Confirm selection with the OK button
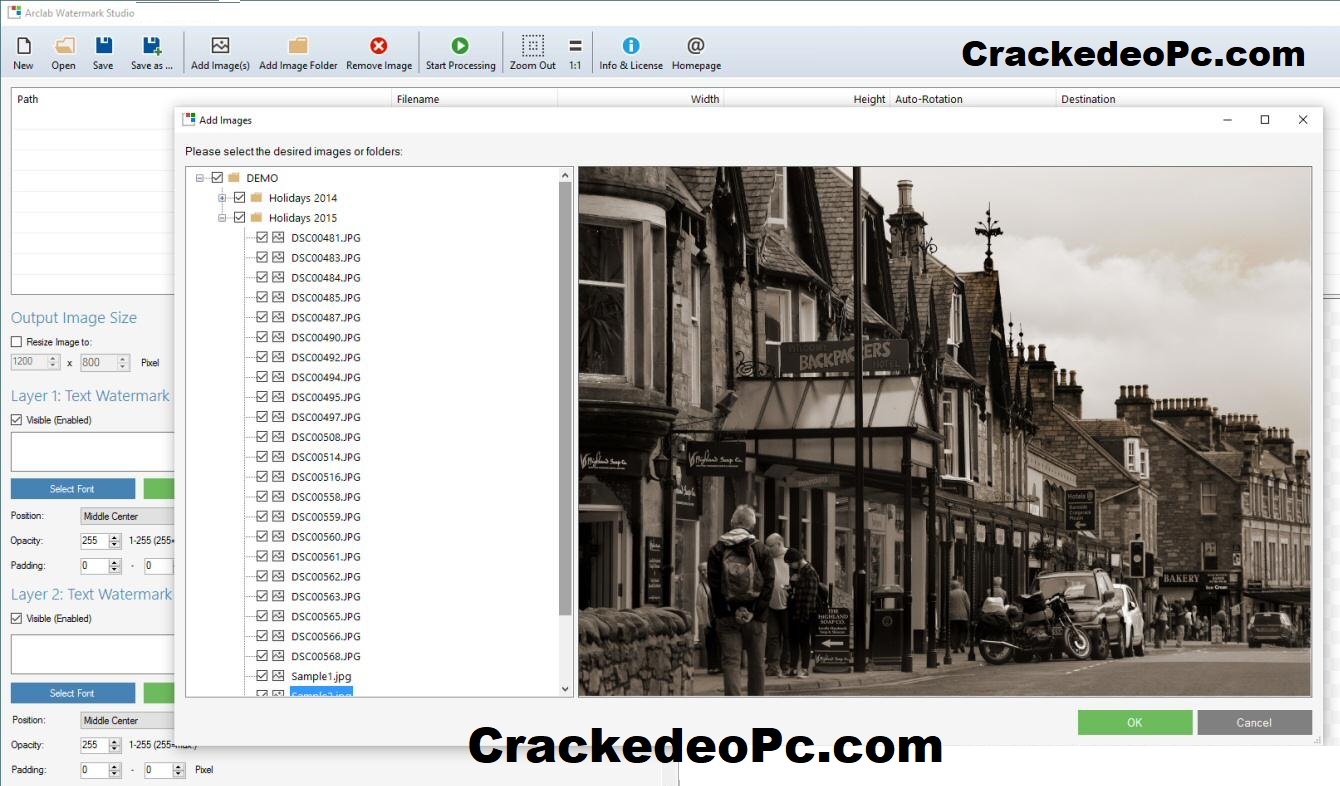 point(1135,722)
